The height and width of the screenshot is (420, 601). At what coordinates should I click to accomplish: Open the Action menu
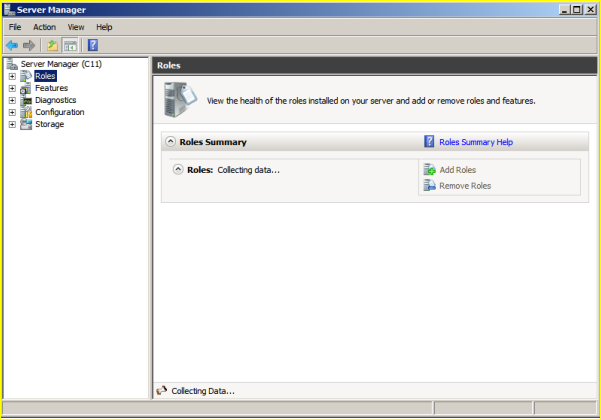click(44, 27)
